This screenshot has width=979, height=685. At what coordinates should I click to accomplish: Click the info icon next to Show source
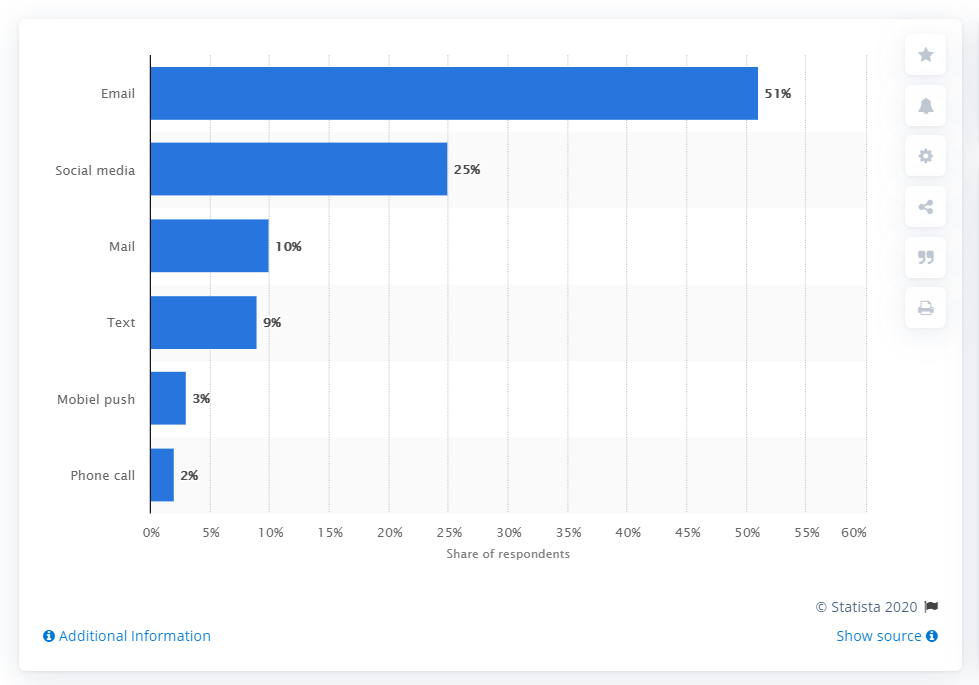931,636
